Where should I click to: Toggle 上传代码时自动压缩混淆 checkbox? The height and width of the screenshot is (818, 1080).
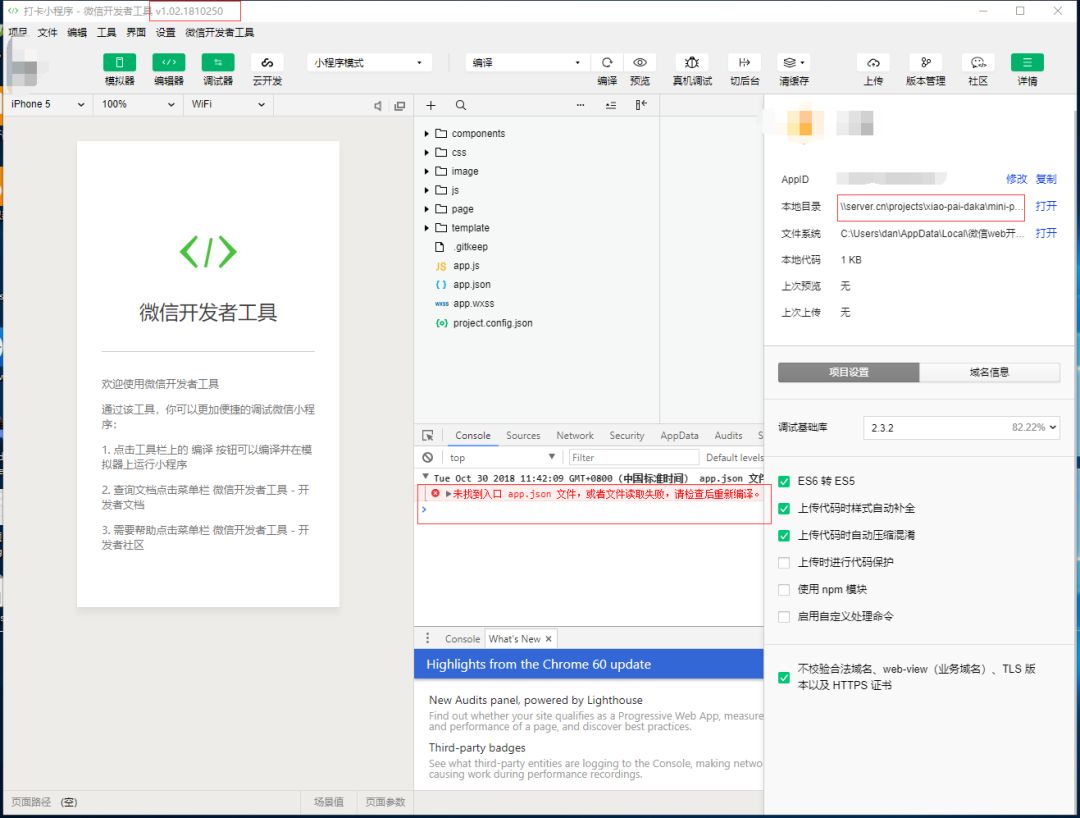click(x=784, y=535)
